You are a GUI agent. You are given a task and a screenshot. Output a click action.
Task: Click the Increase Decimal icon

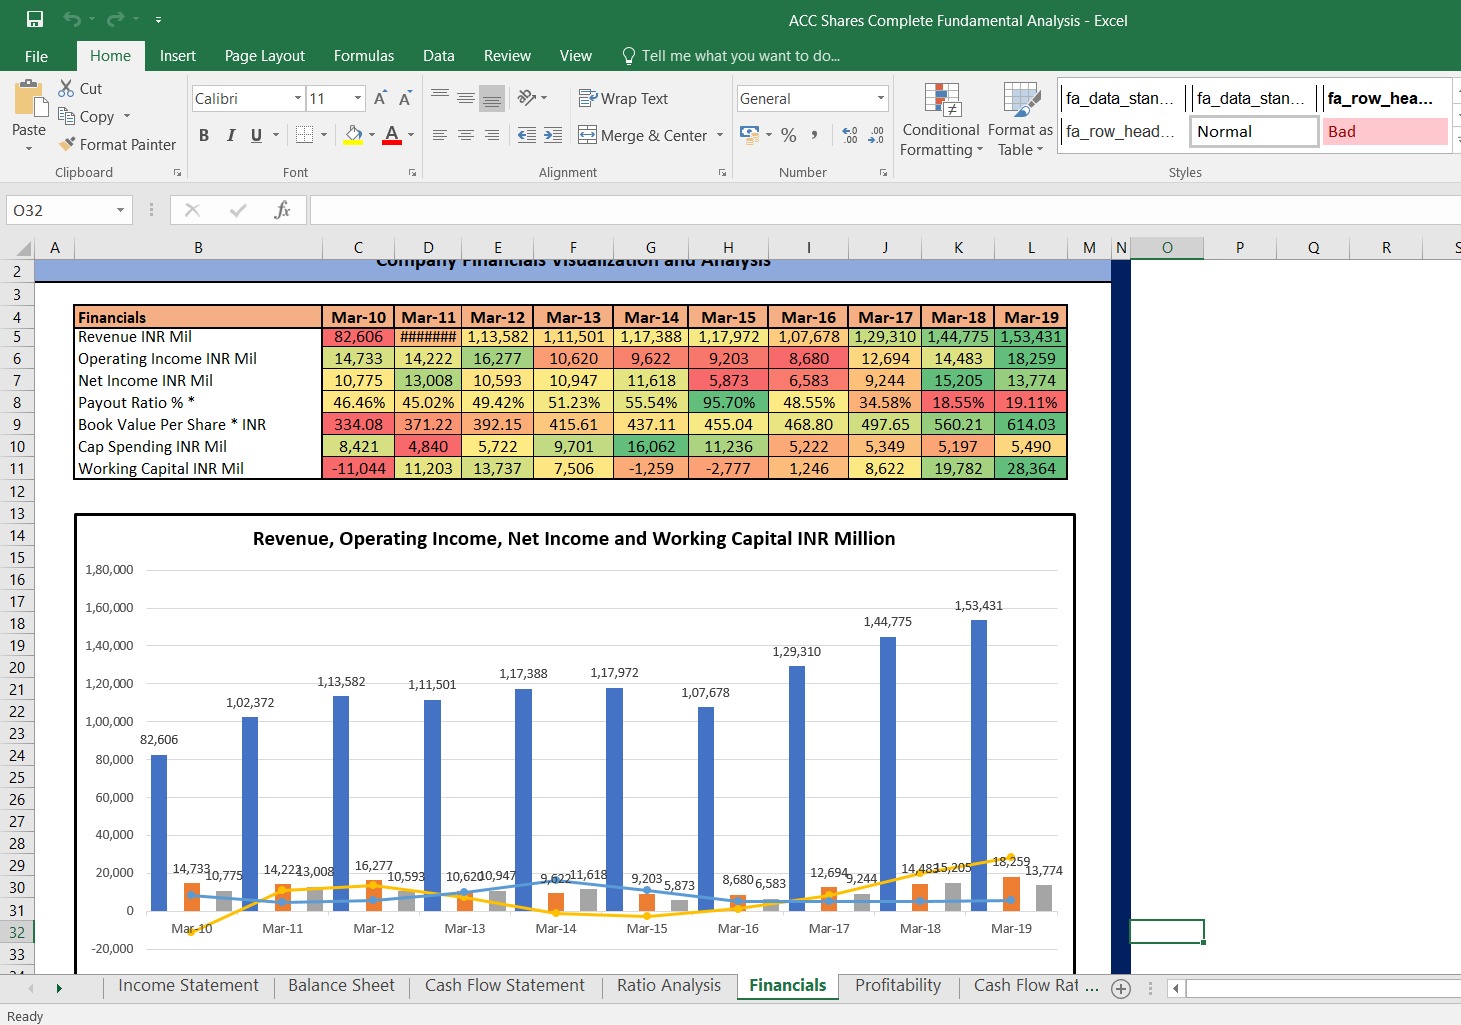point(850,134)
